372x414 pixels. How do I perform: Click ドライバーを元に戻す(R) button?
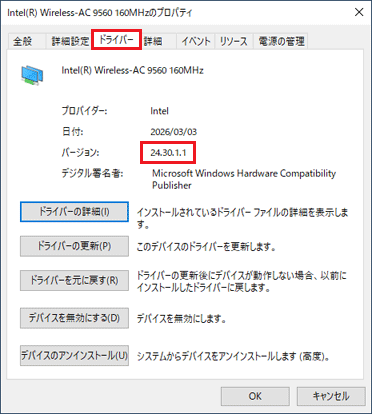click(x=74, y=280)
